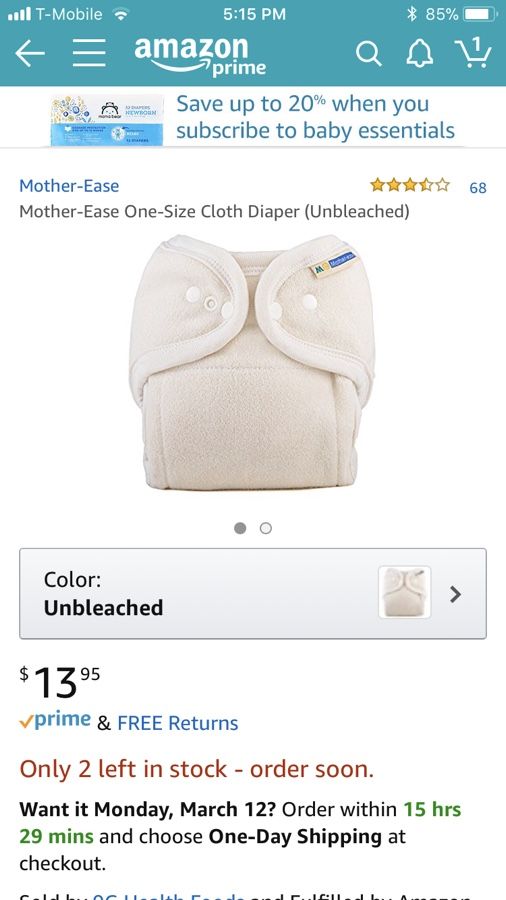Viewport: 506px width, 900px height.
Task: Open notifications bell icon
Action: 419,55
